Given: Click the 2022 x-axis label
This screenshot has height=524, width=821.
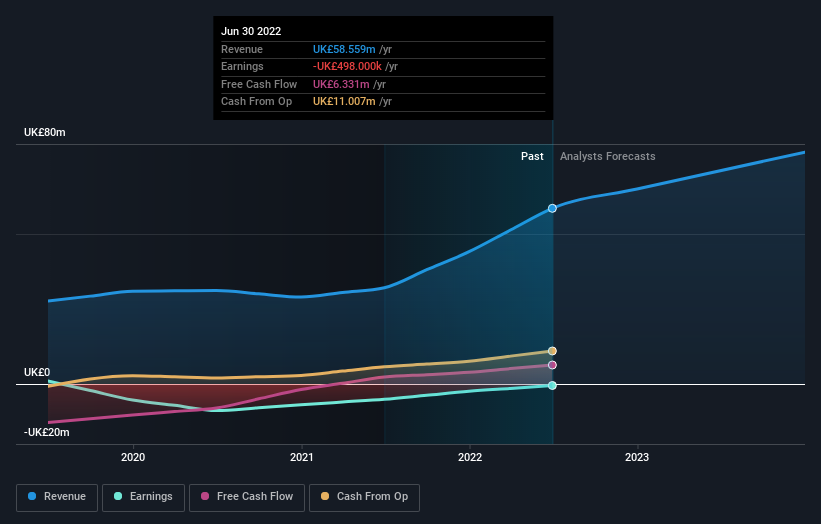Looking at the screenshot, I should click(x=470, y=457).
